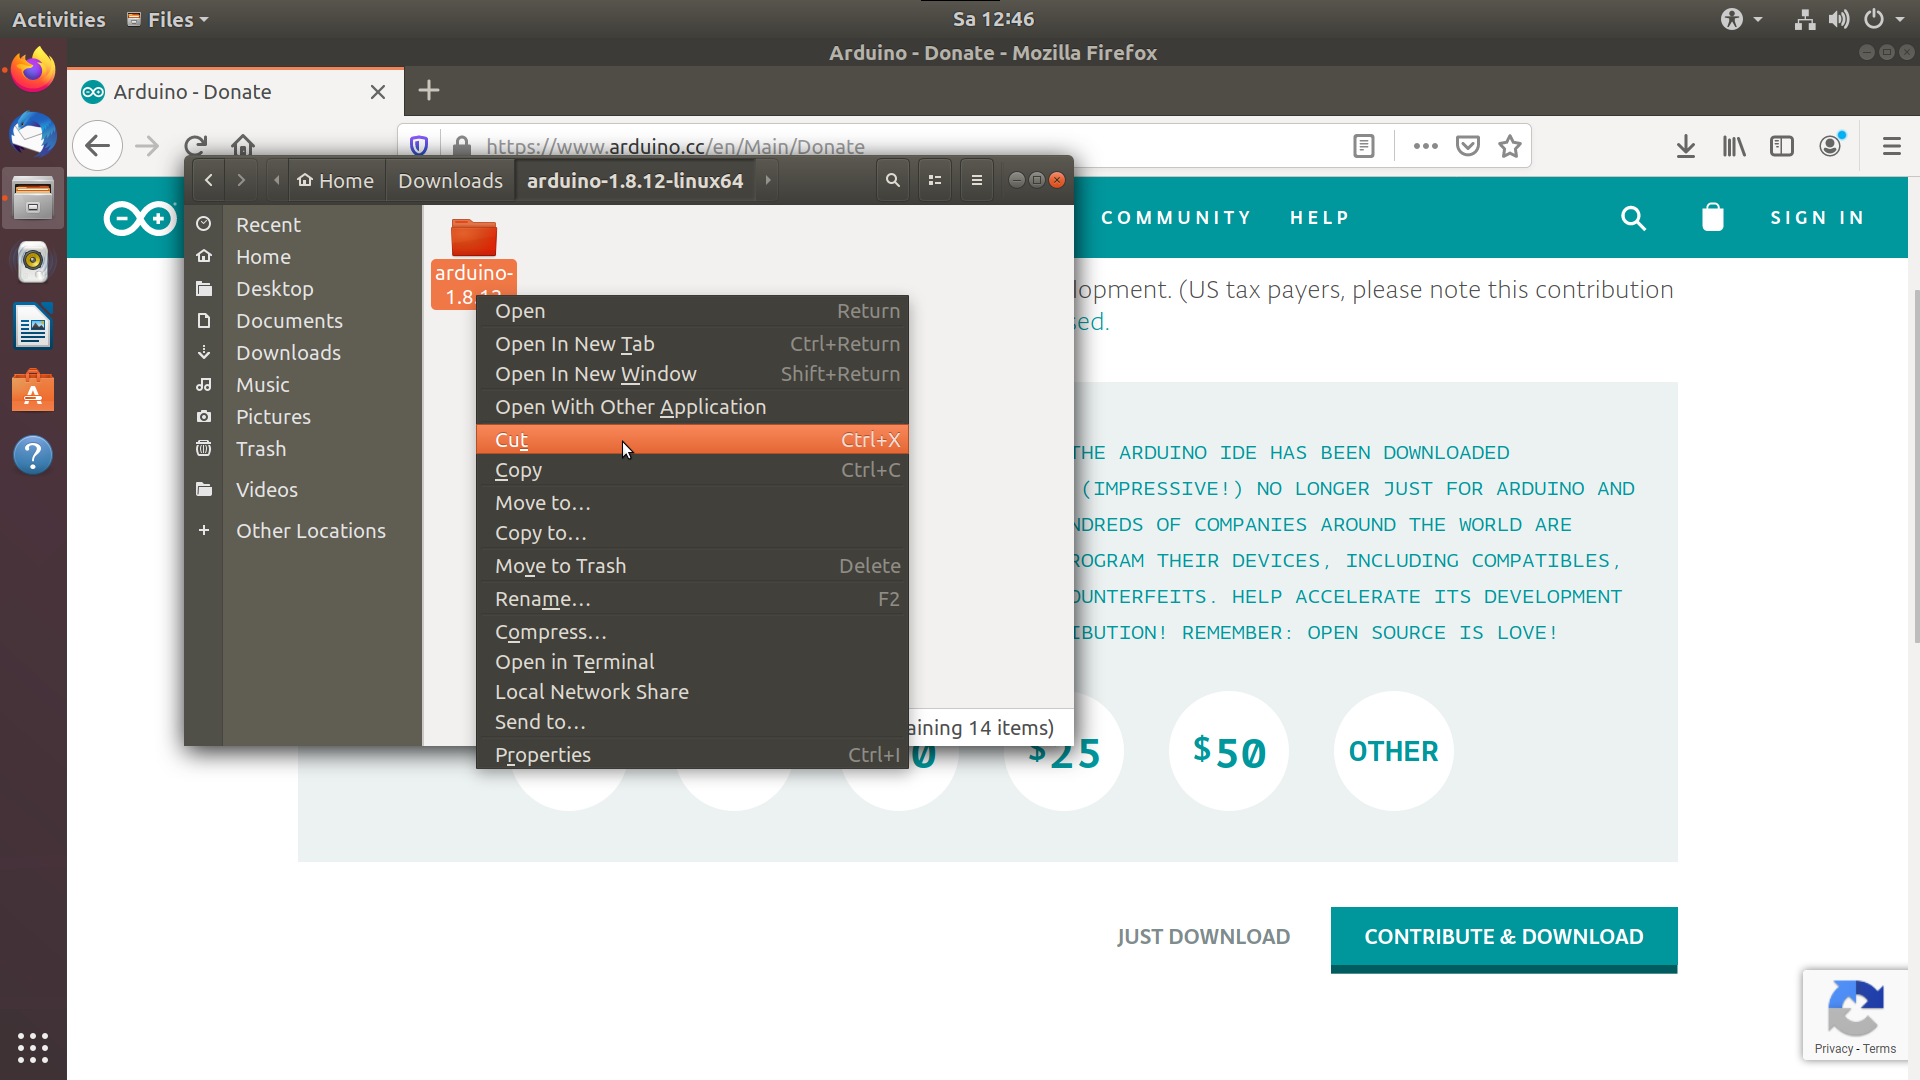Open the Files menu in titlebar

[169, 18]
